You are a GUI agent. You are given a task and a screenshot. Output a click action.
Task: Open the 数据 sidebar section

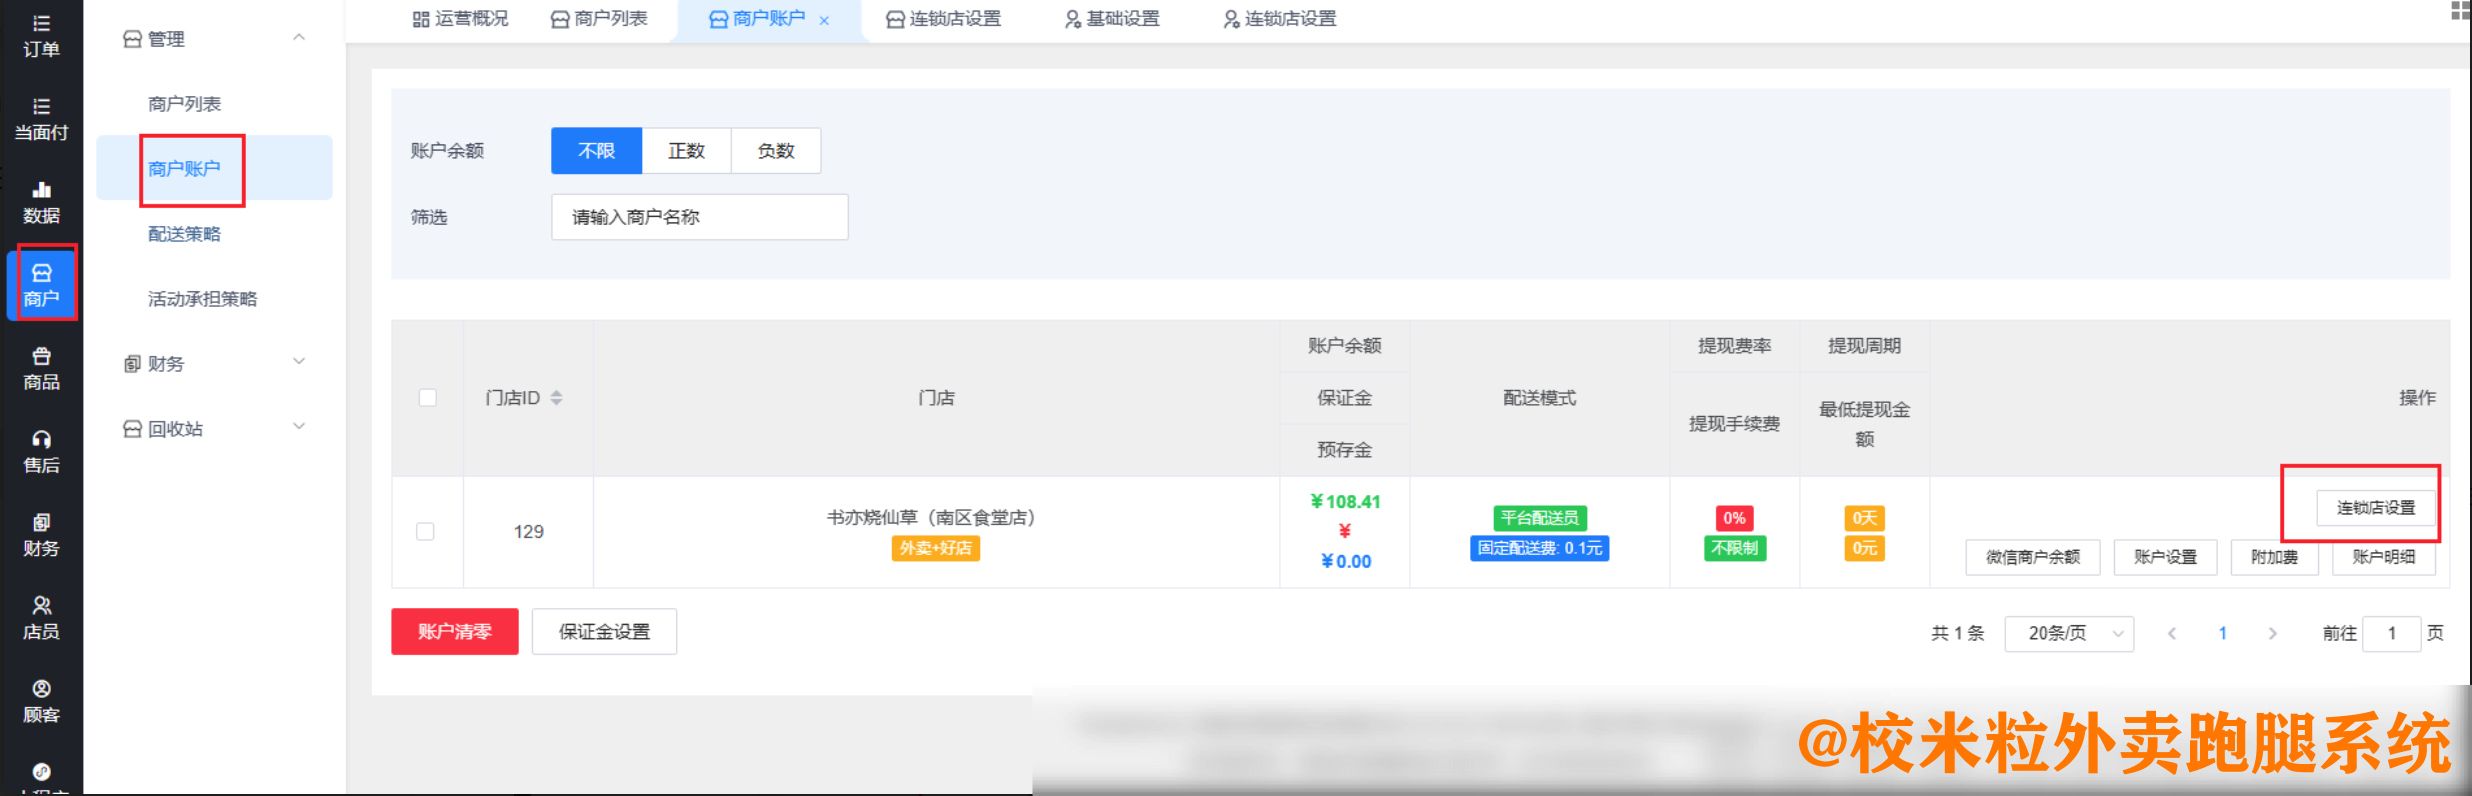(x=41, y=202)
